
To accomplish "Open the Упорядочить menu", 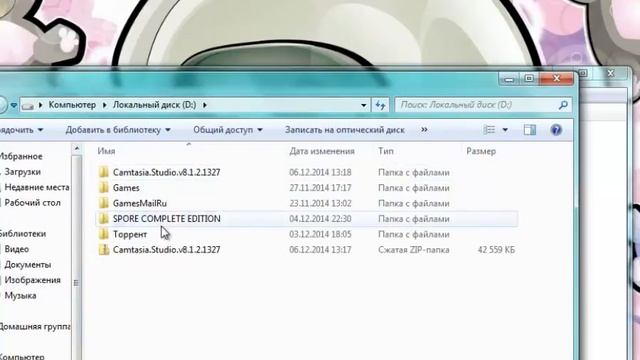I will (21, 130).
